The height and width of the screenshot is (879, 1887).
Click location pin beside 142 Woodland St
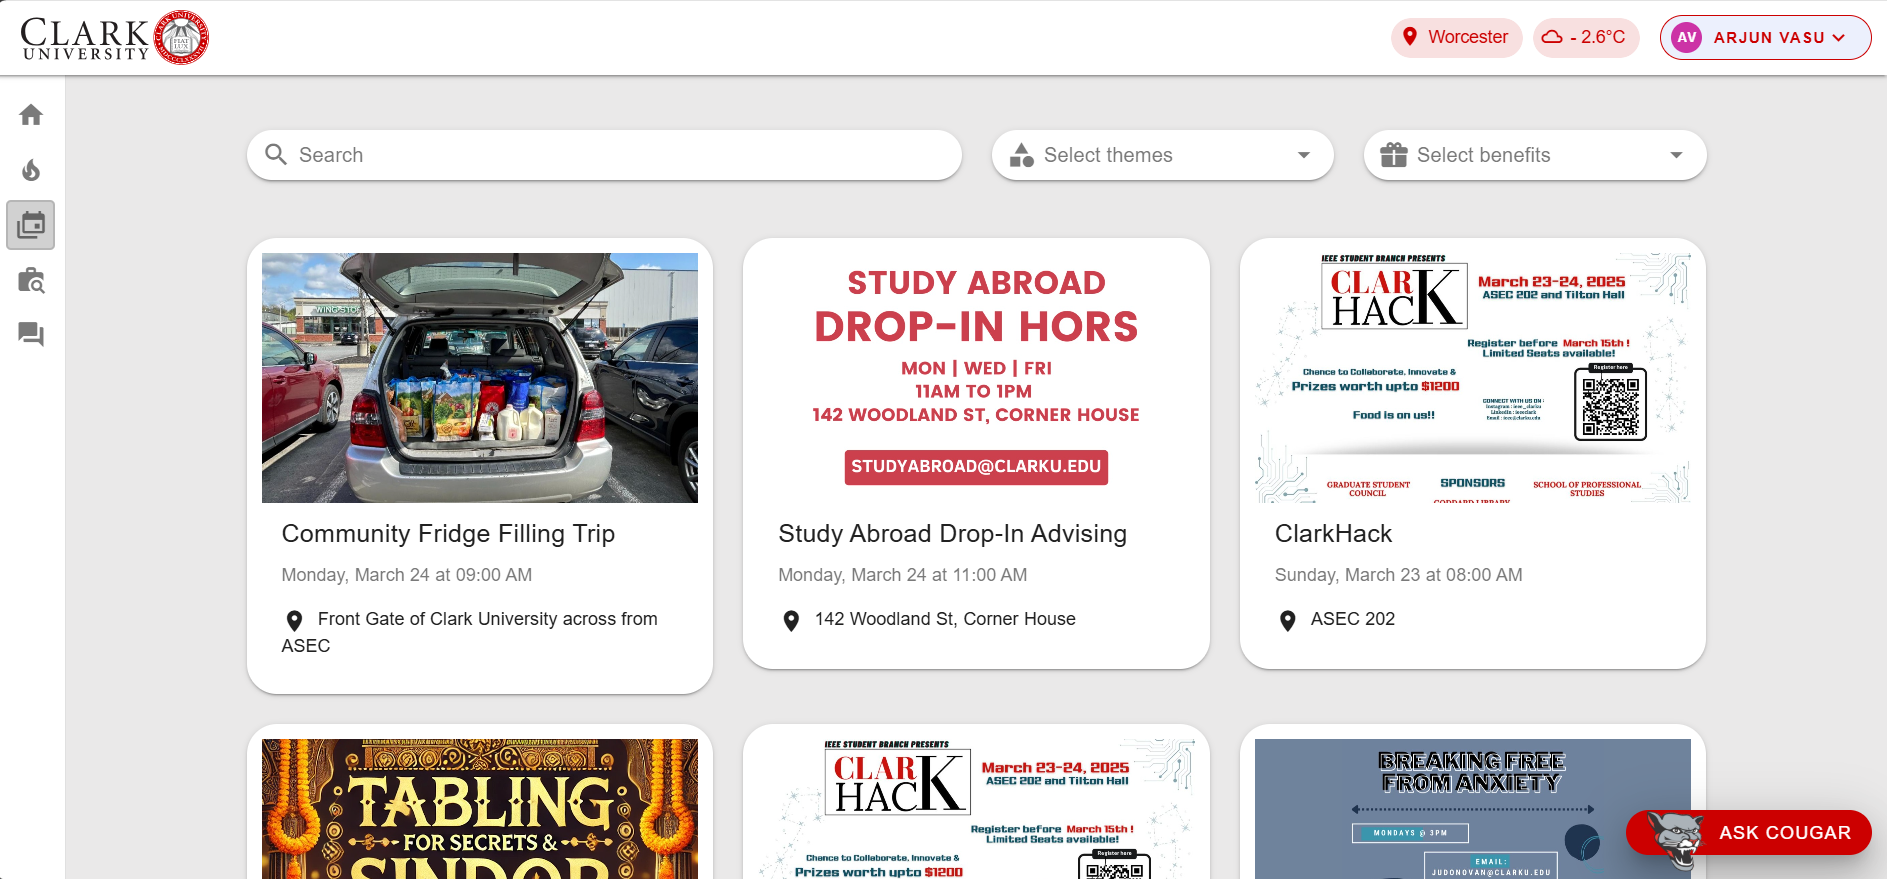(x=791, y=621)
